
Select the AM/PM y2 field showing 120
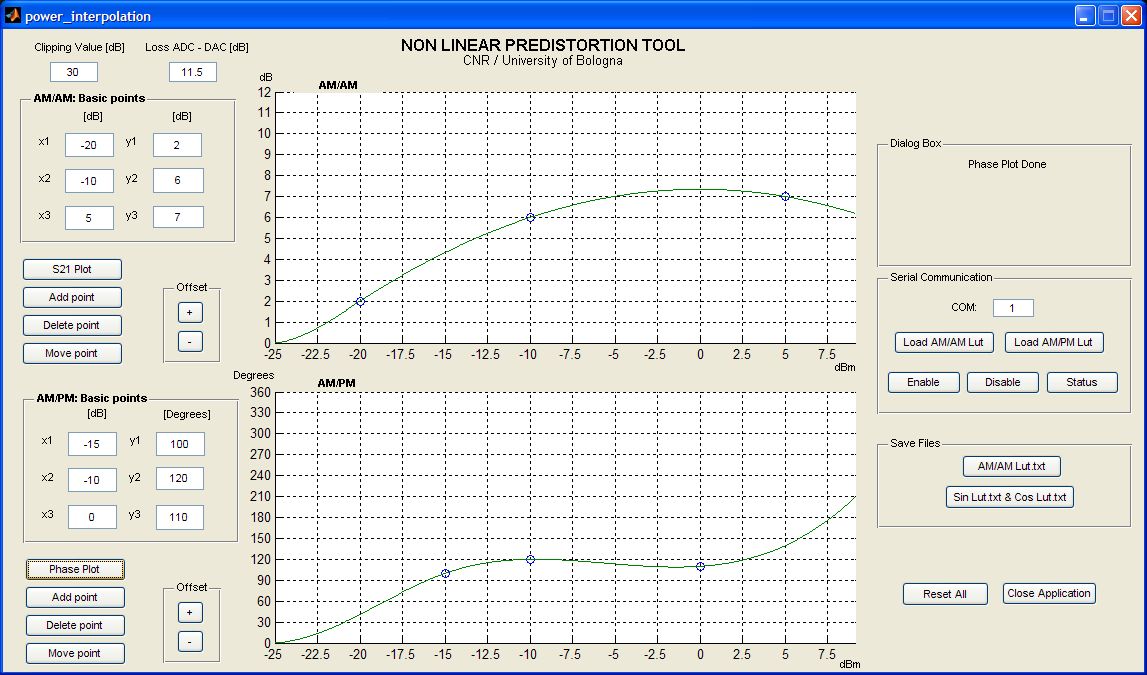point(180,479)
